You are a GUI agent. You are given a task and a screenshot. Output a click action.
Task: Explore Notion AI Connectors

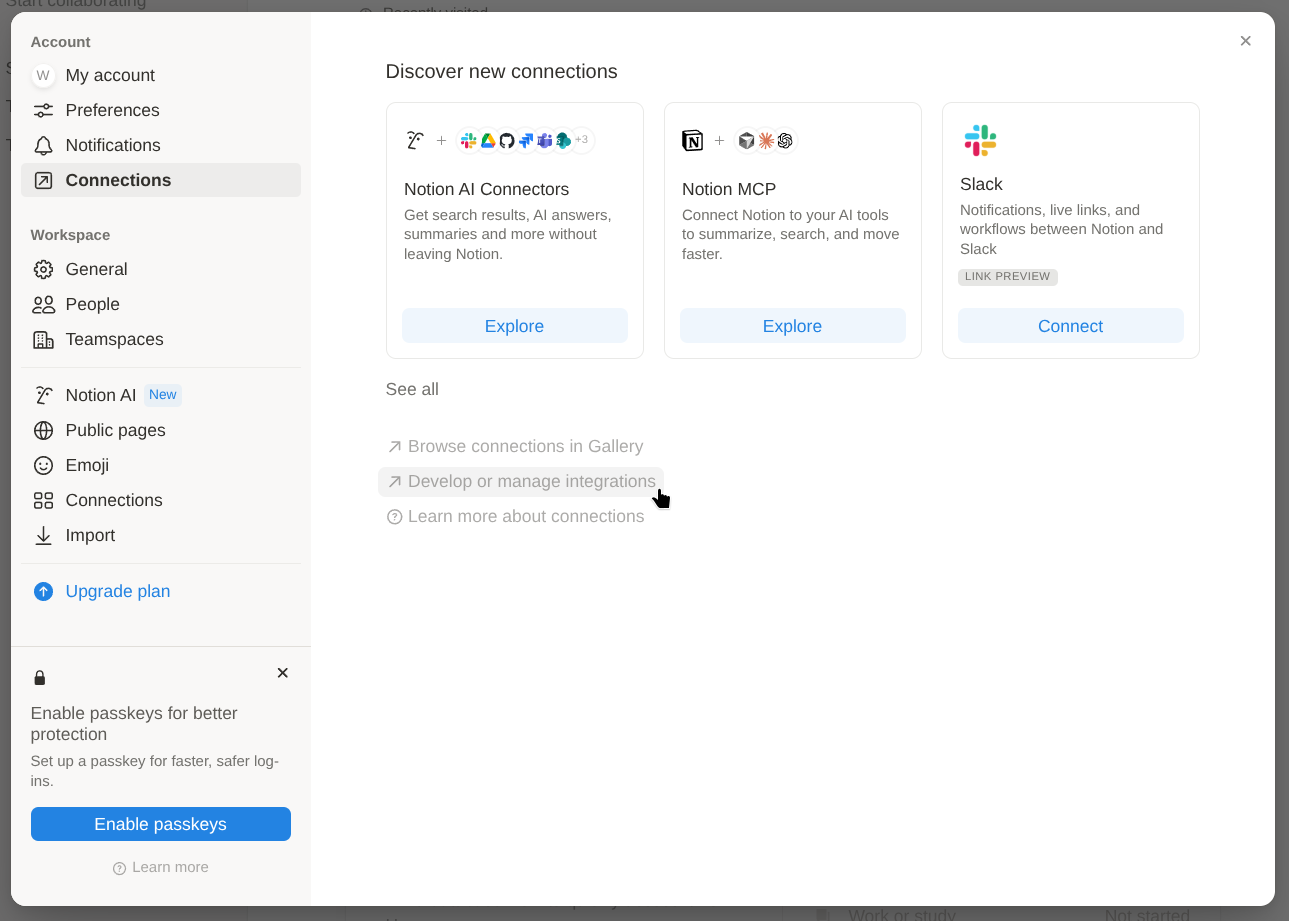(514, 327)
